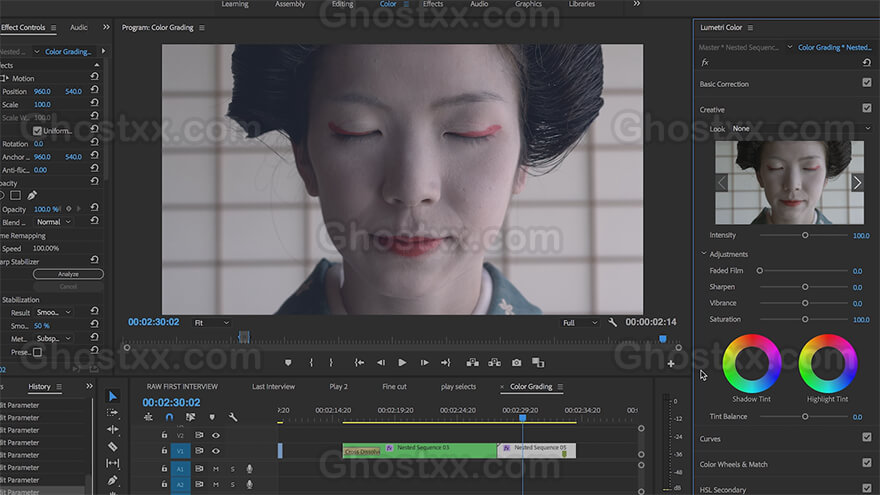This screenshot has width=880, height=495.
Task: Toggle Curves section checkbox
Action: pyautogui.click(x=867, y=437)
